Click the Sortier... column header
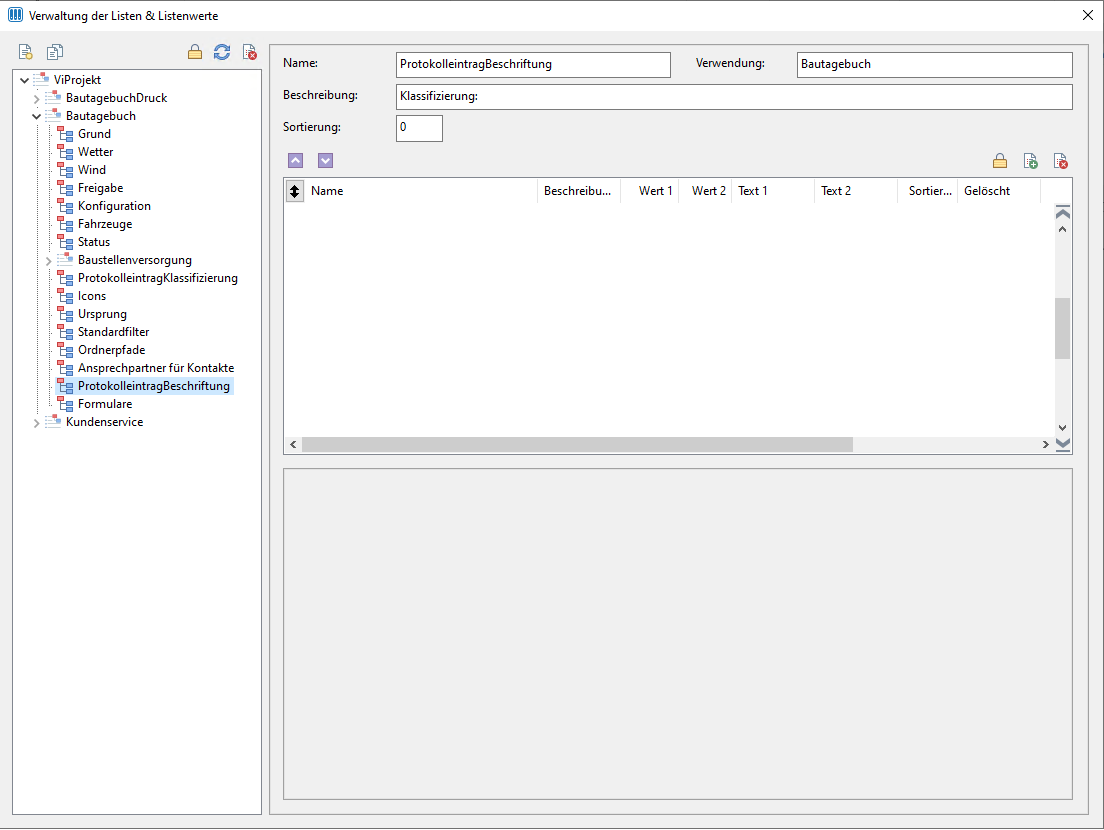The width and height of the screenshot is (1104, 830). pos(928,191)
